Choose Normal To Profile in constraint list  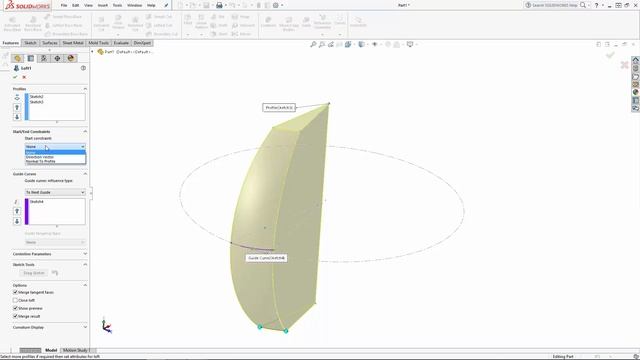tap(55, 161)
